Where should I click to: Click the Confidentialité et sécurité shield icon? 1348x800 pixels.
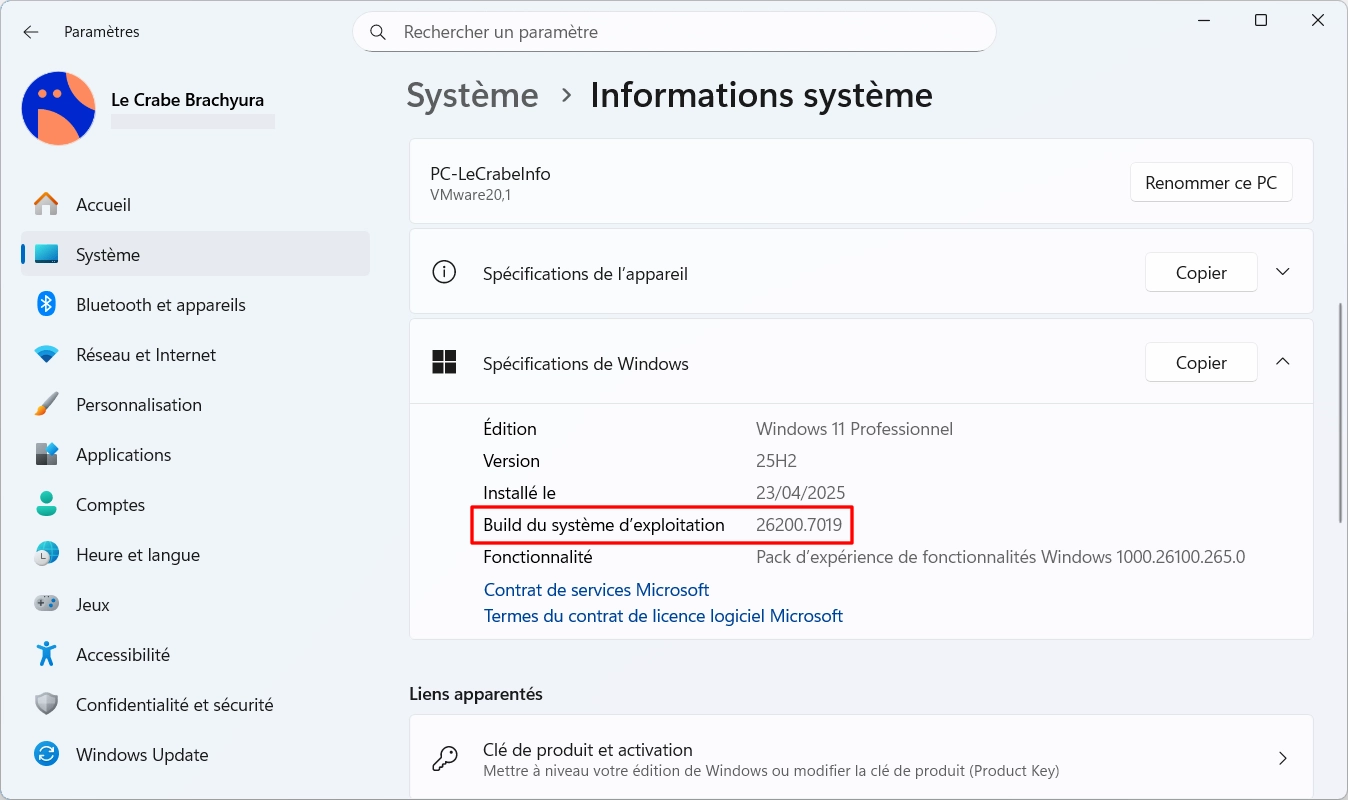[46, 705]
